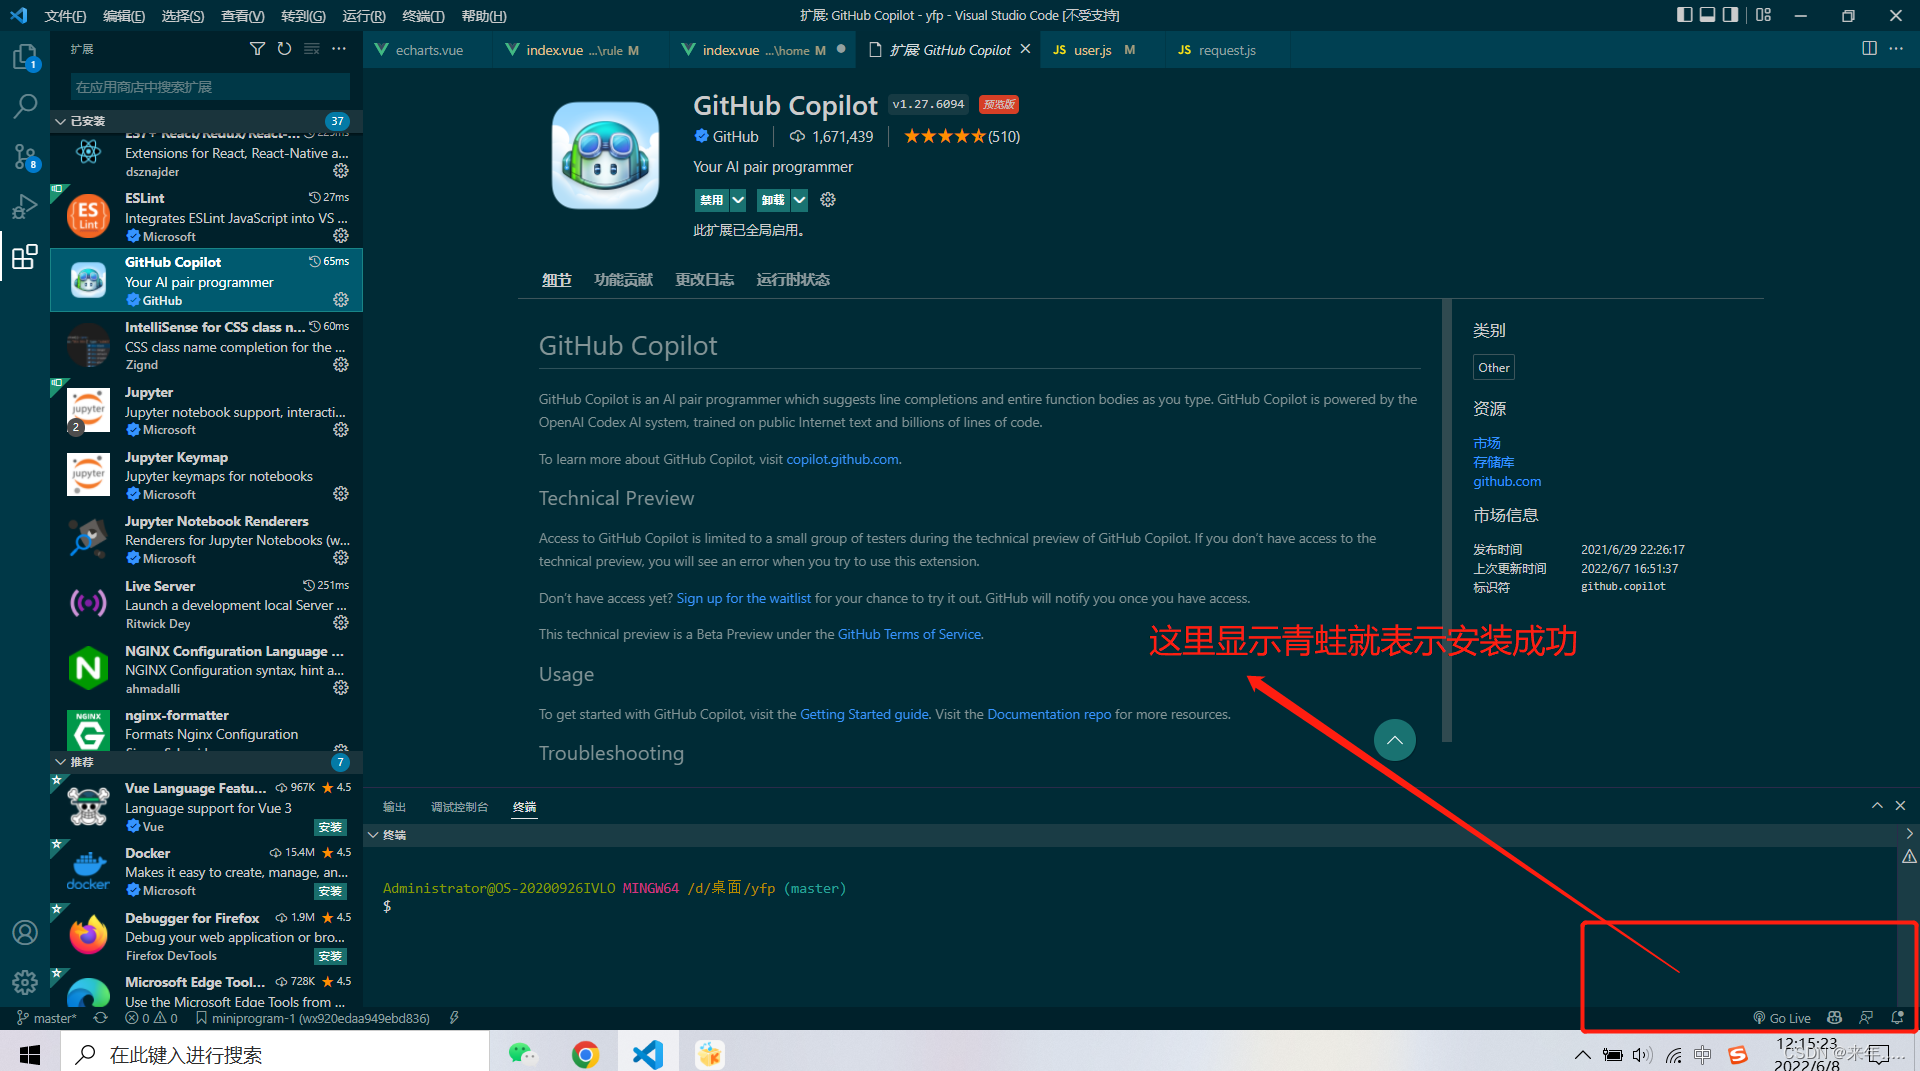Click the disable extension button

tap(712, 200)
